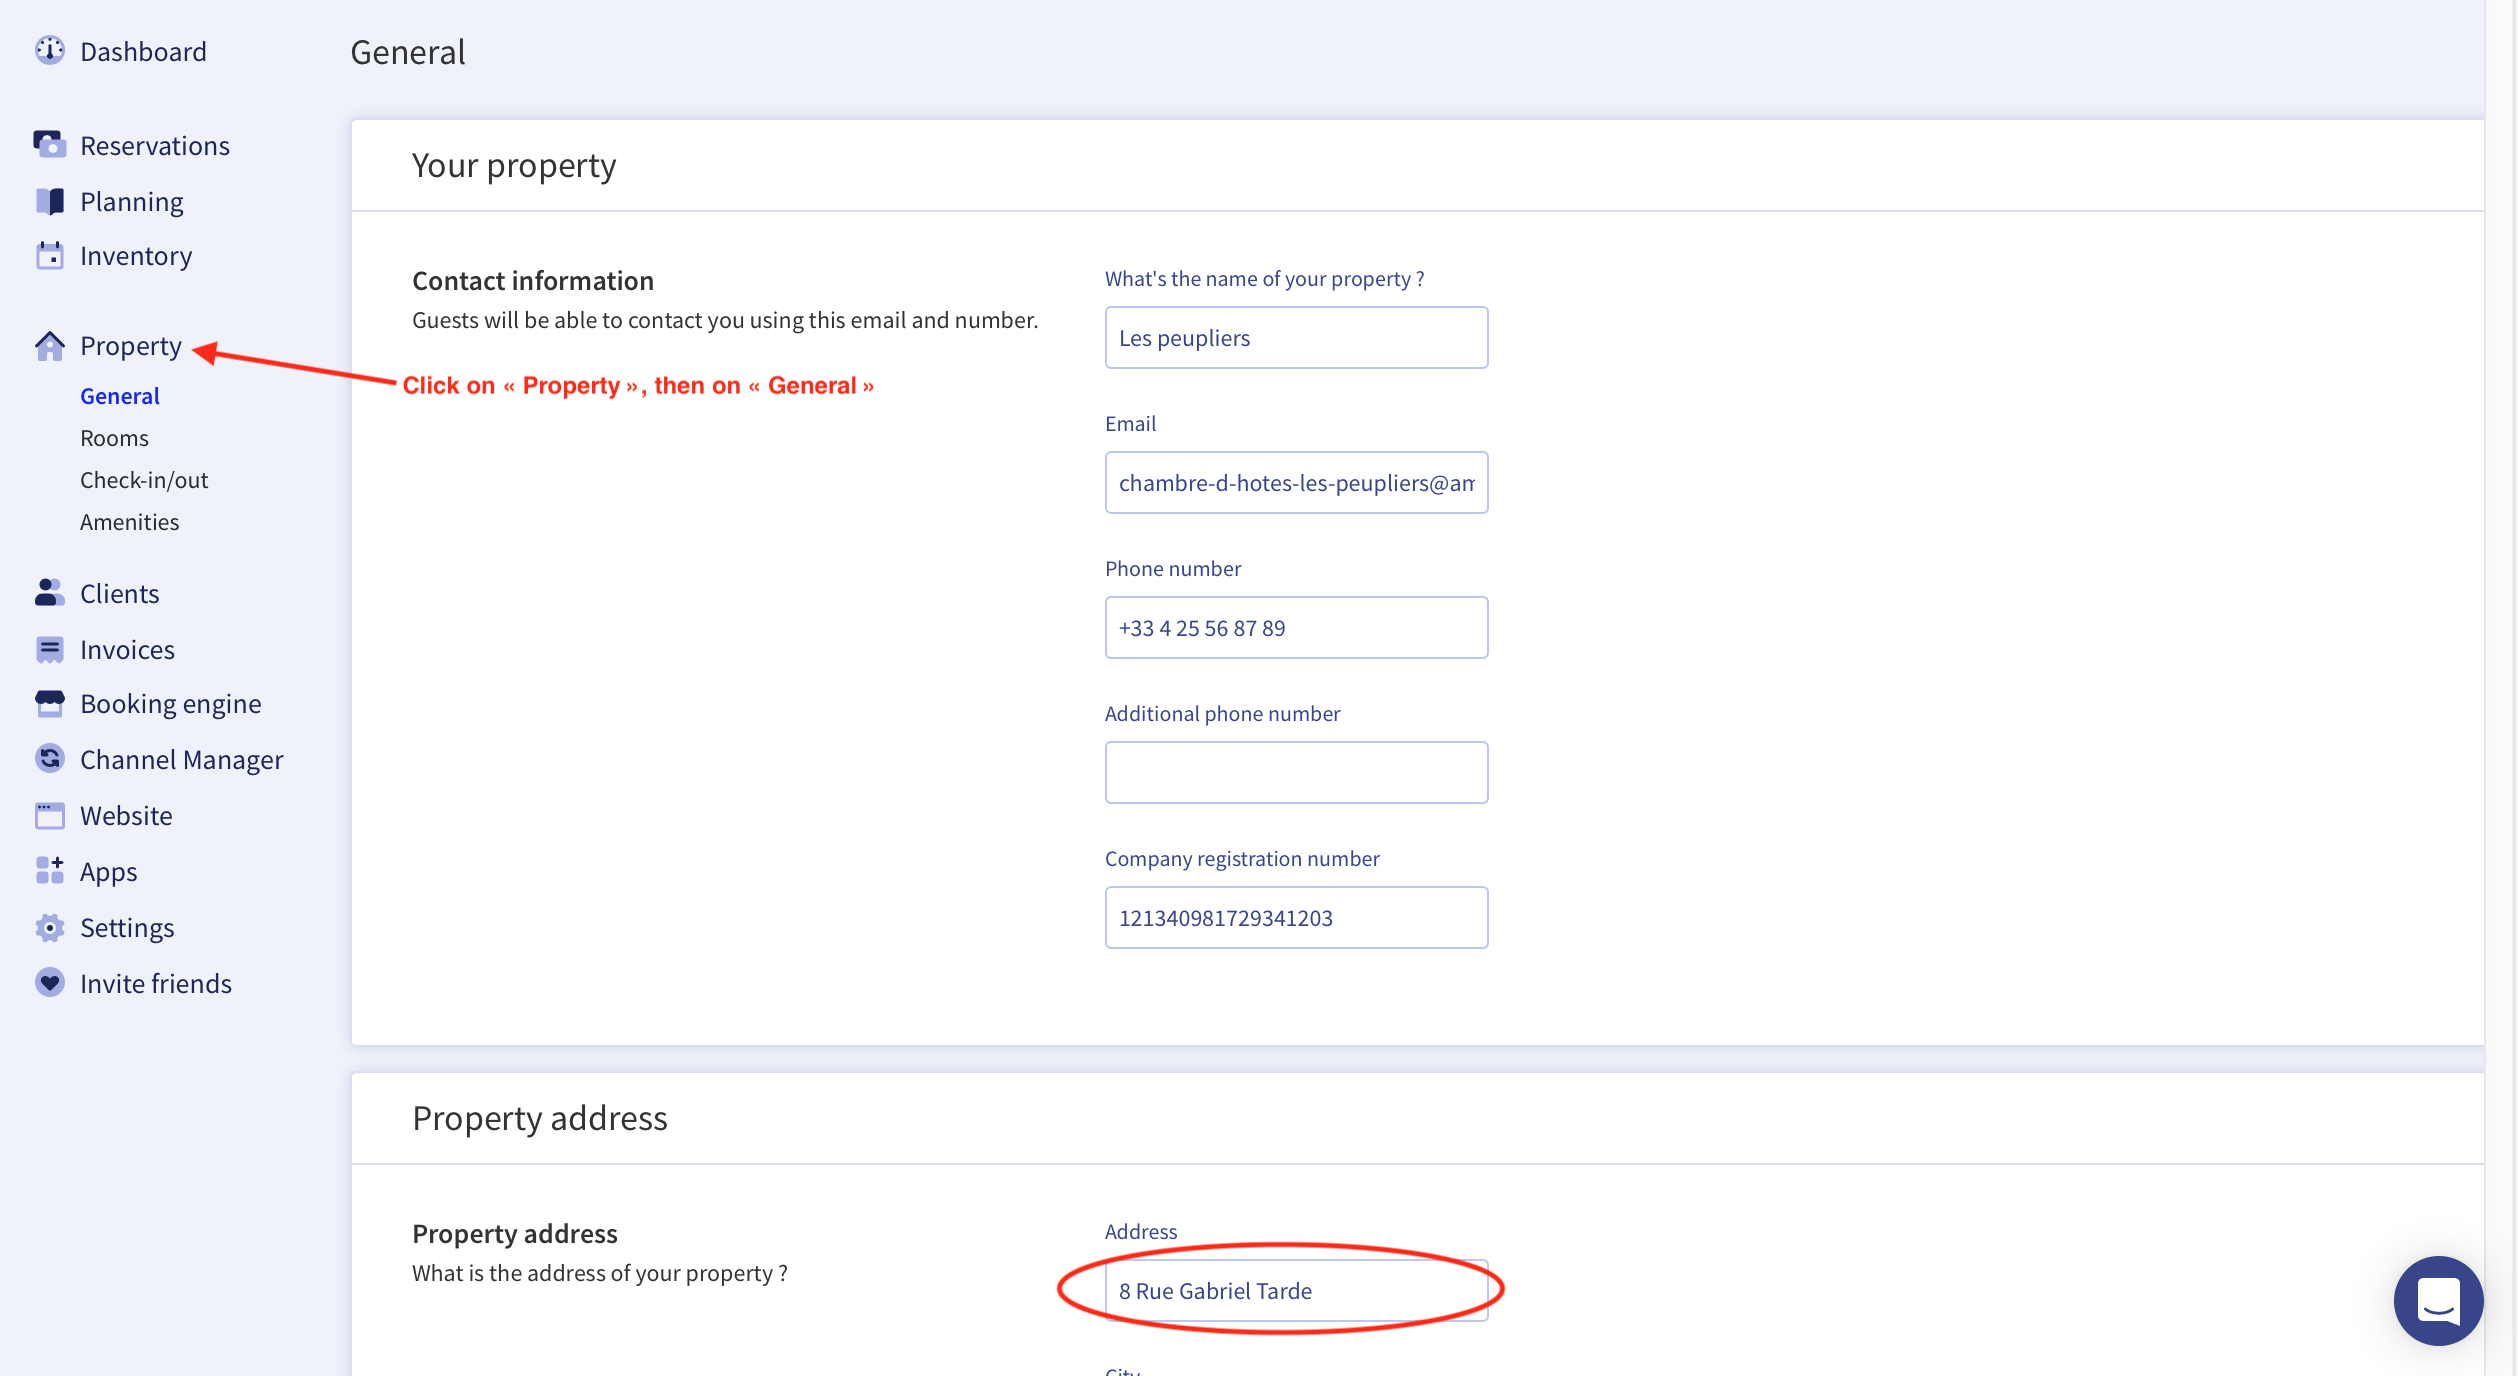Navigate to Website section
Viewport: 2518px width, 1376px height.
click(126, 816)
